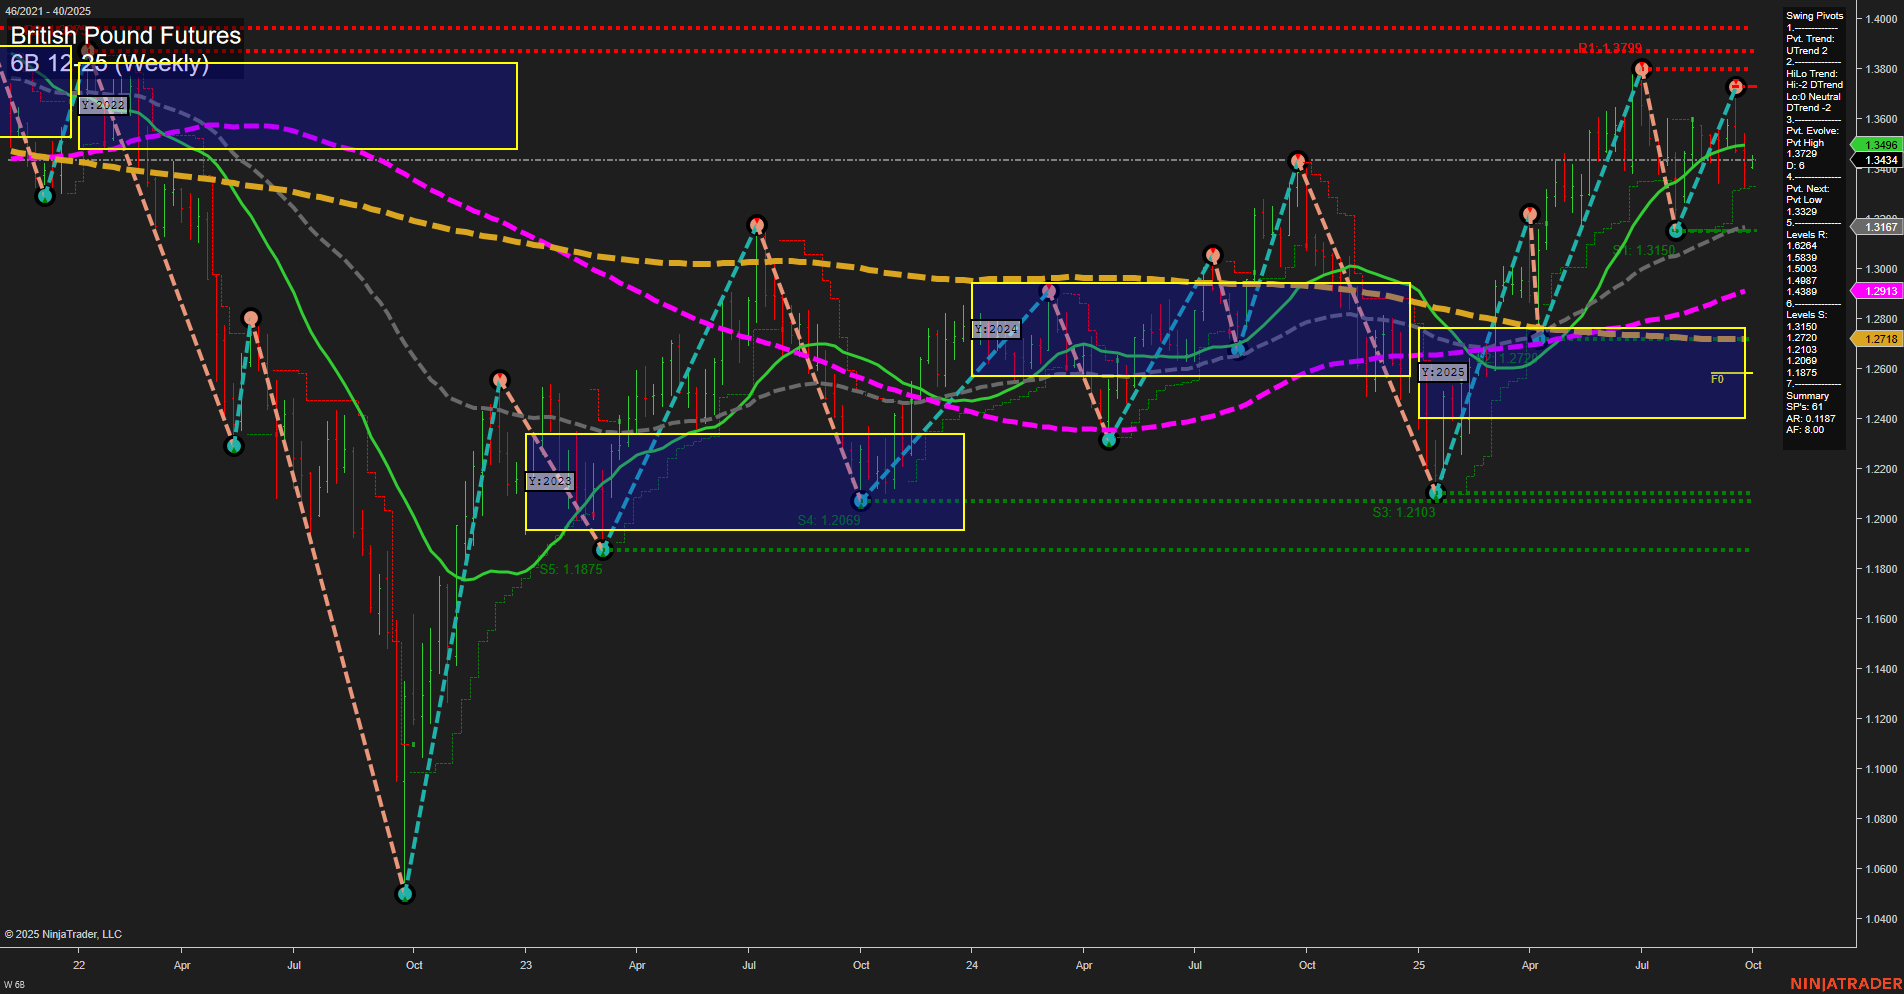Click the S5: 1.1875 support level label
The height and width of the screenshot is (994, 1904).
[571, 568]
